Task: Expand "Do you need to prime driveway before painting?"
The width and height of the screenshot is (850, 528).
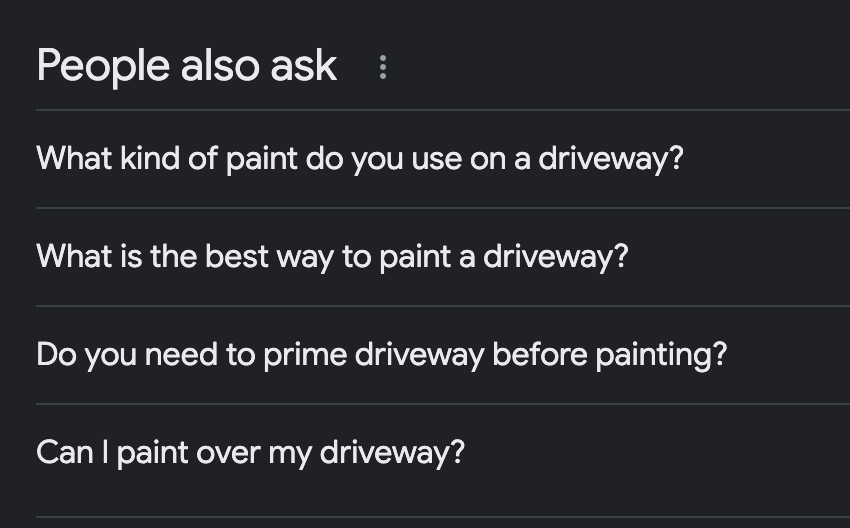Action: pos(381,355)
